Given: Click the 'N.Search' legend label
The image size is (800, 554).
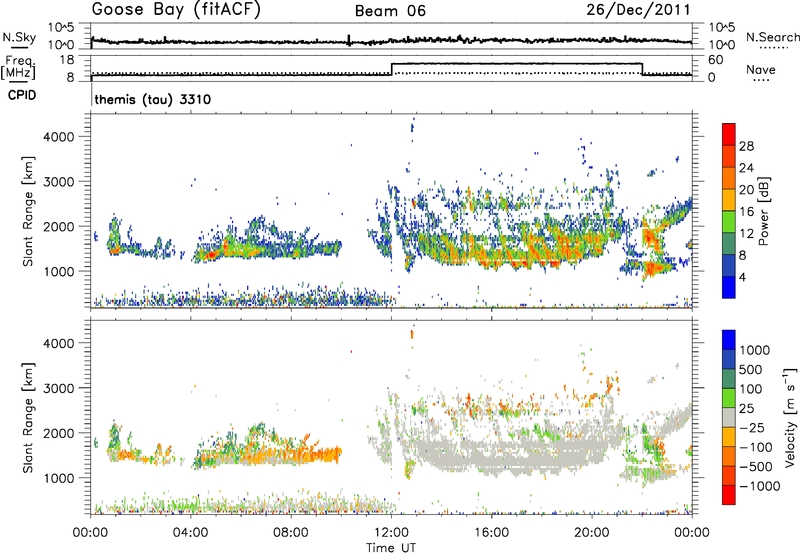Looking at the screenshot, I should click(x=772, y=37).
